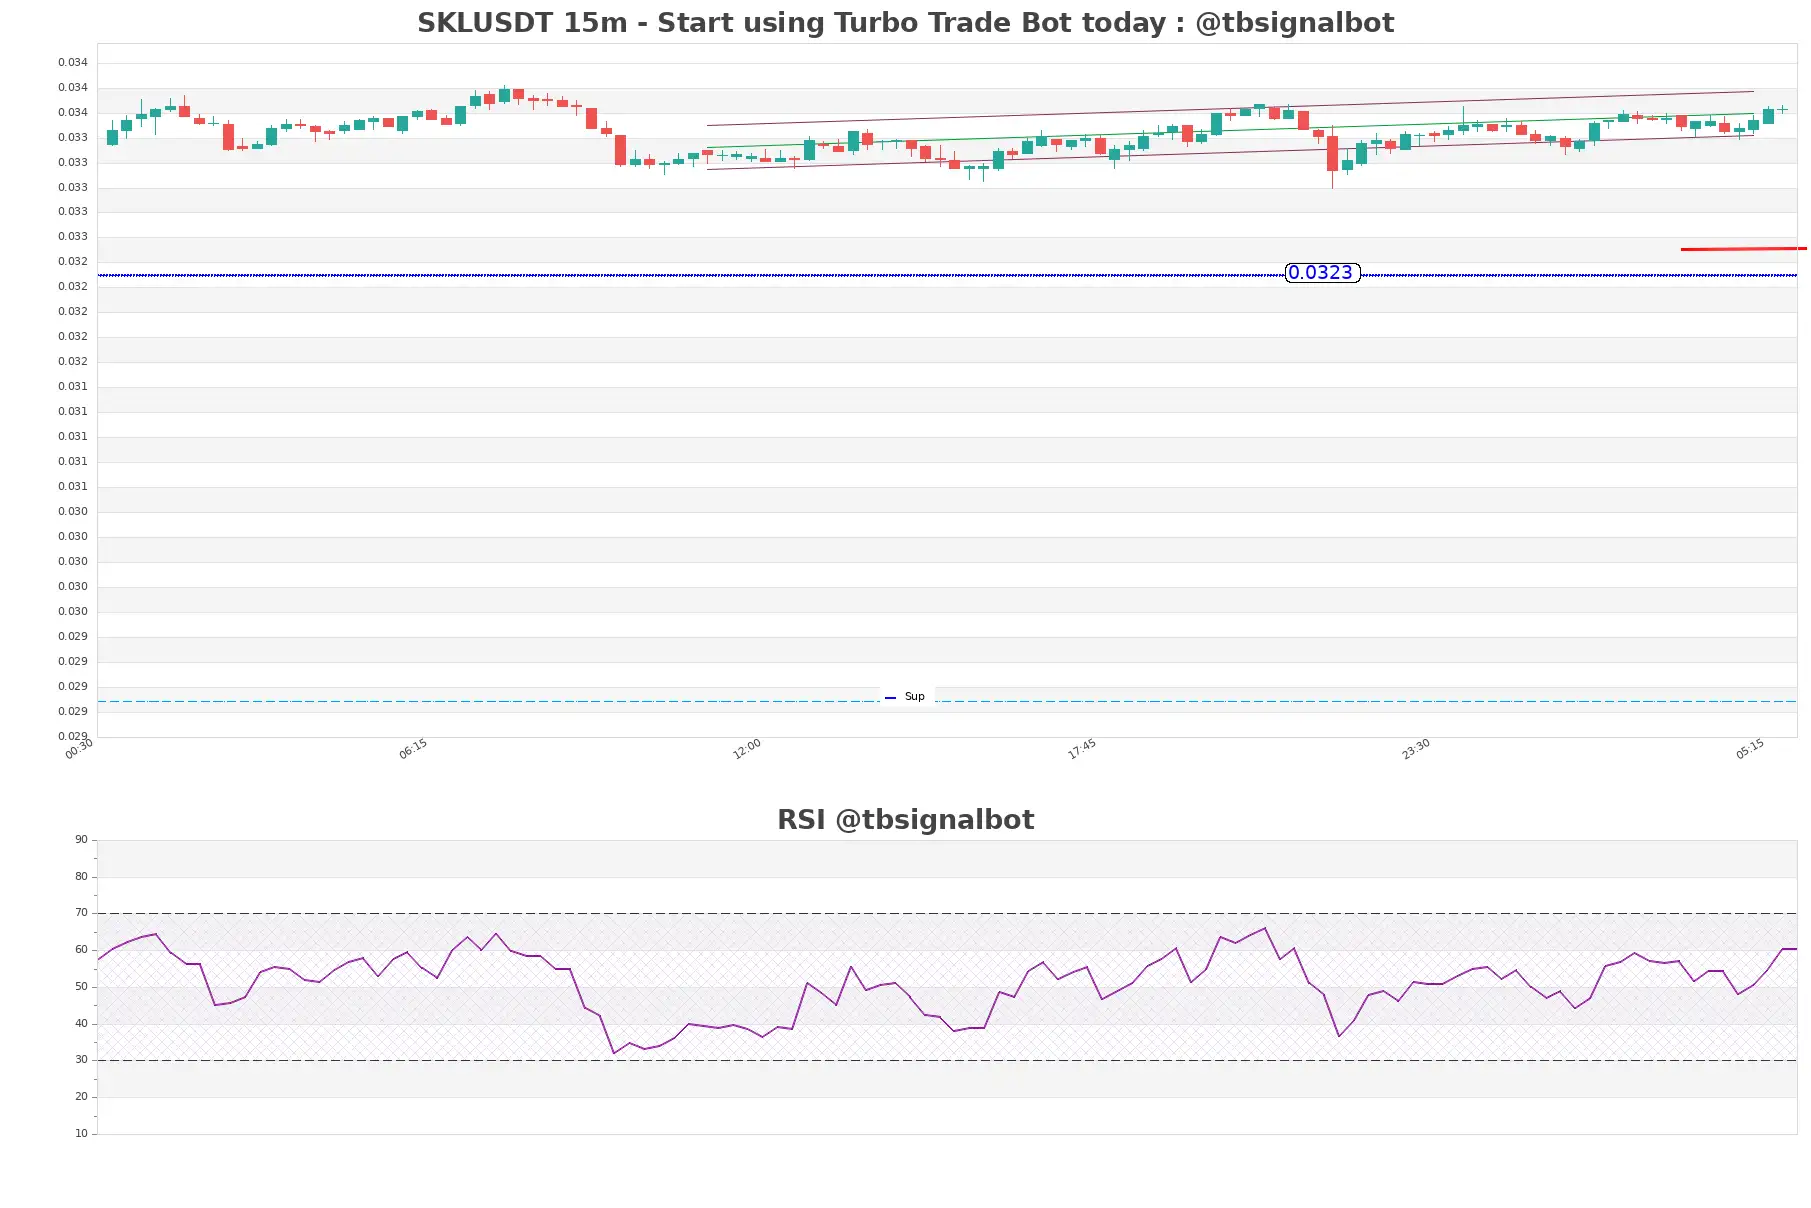The height and width of the screenshot is (1208, 1811).
Task: Click the RSI 70 axis label
Action: pos(81,913)
